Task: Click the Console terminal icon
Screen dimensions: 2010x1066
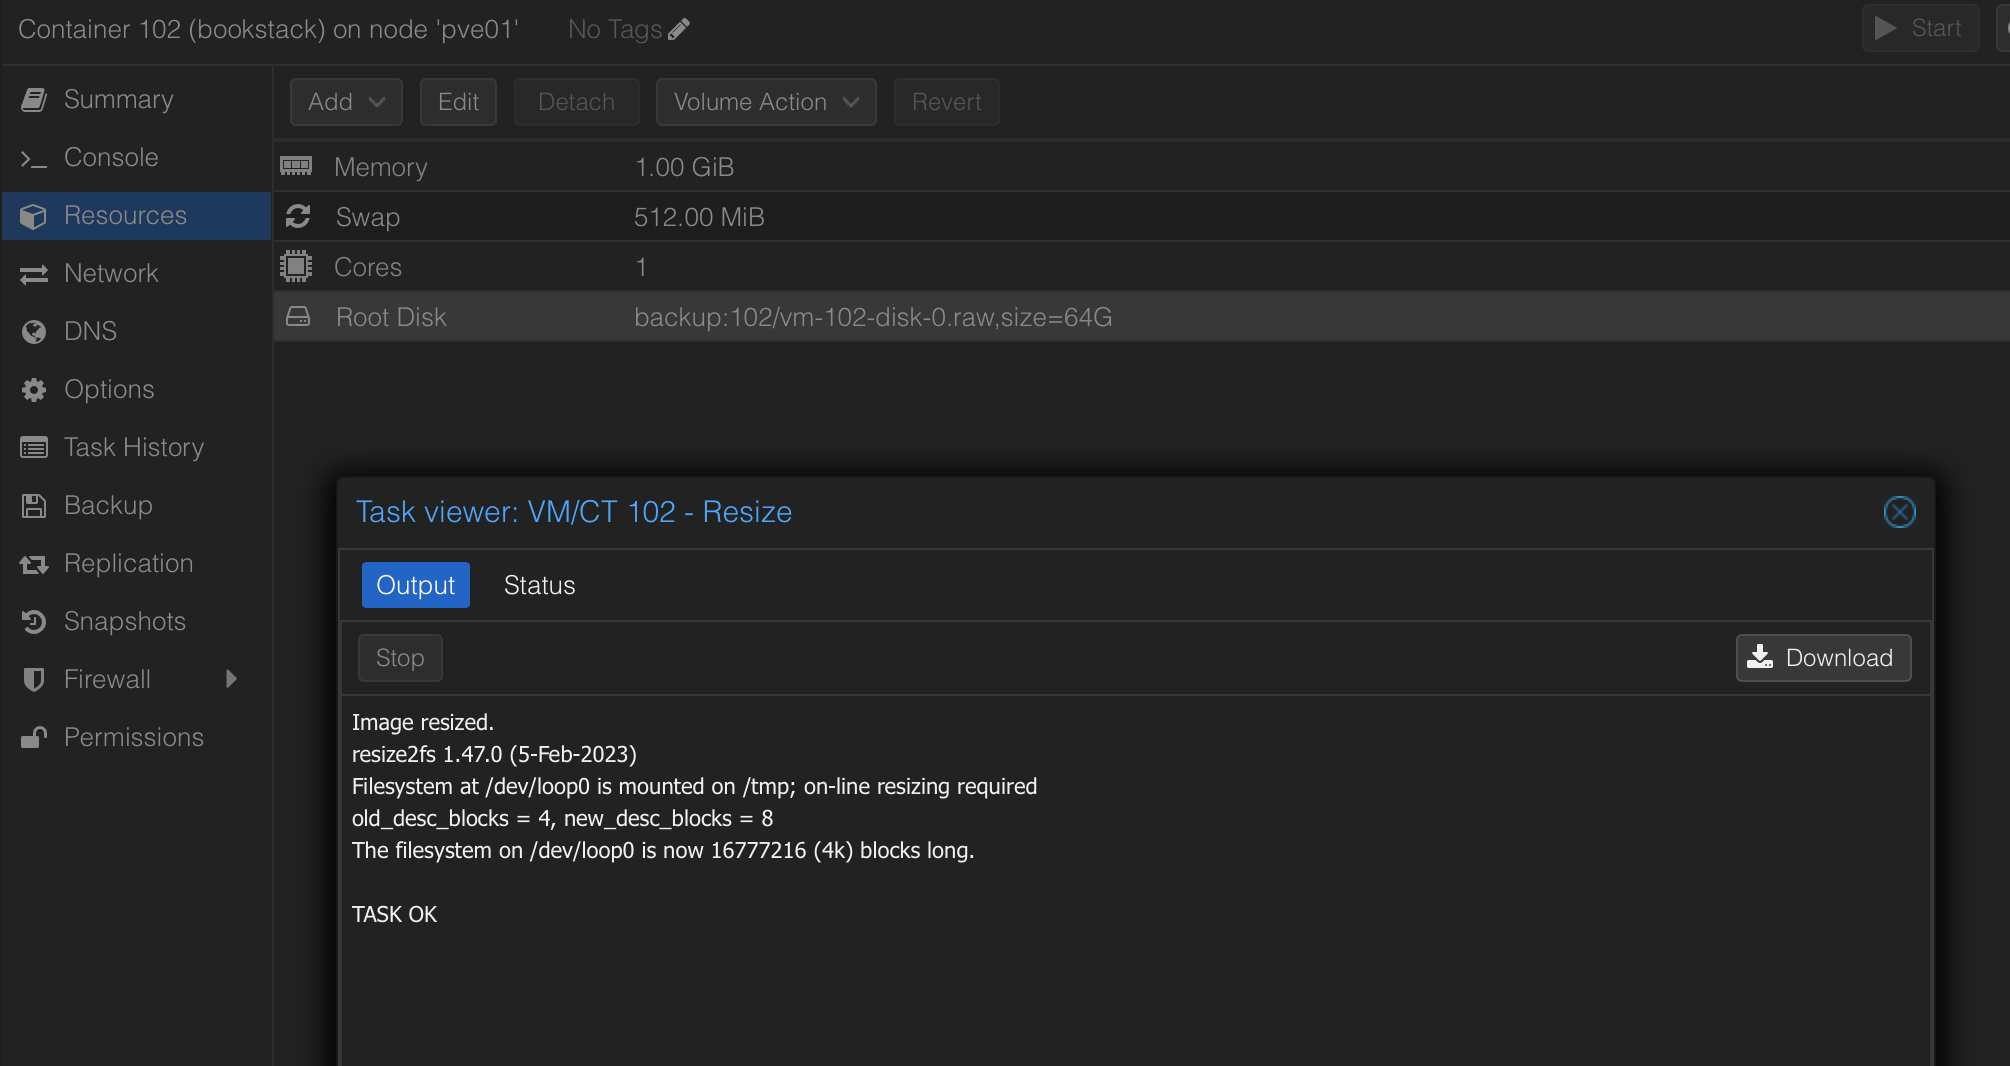Action: (34, 158)
